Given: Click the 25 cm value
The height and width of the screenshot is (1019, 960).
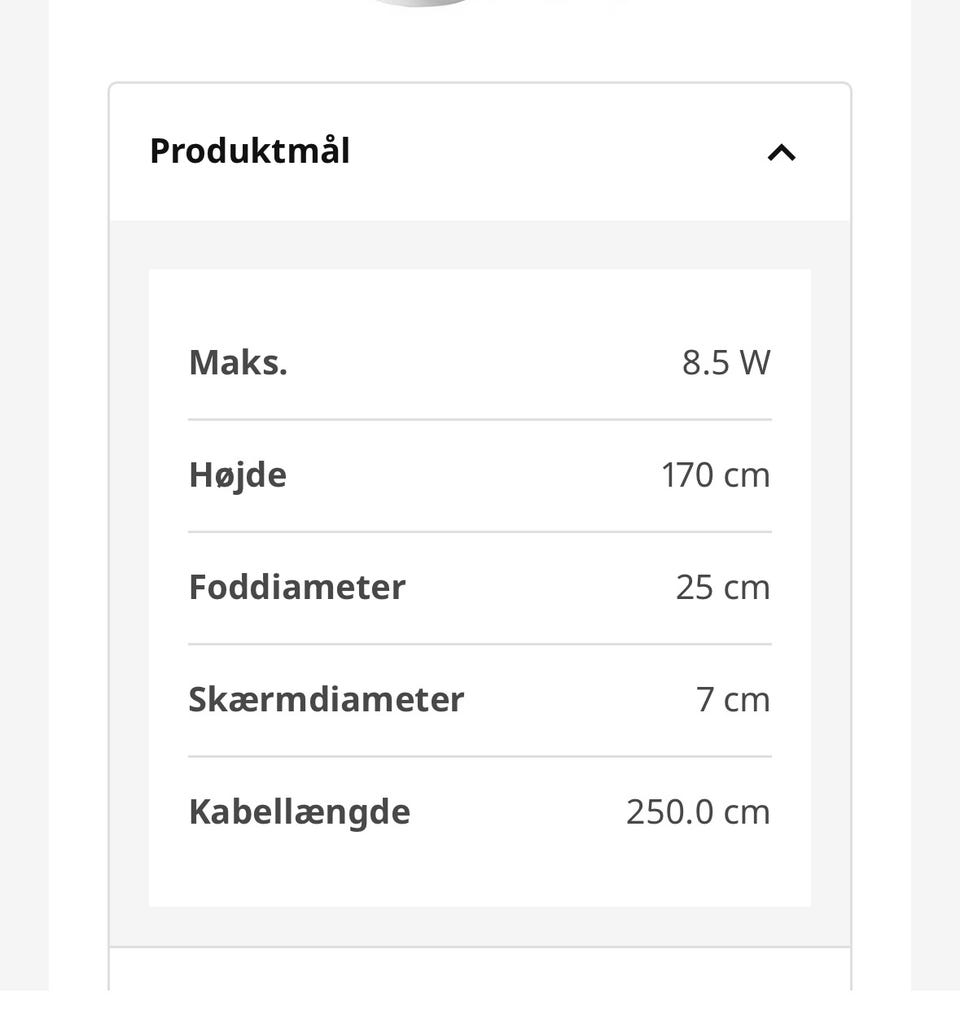Looking at the screenshot, I should [x=723, y=587].
